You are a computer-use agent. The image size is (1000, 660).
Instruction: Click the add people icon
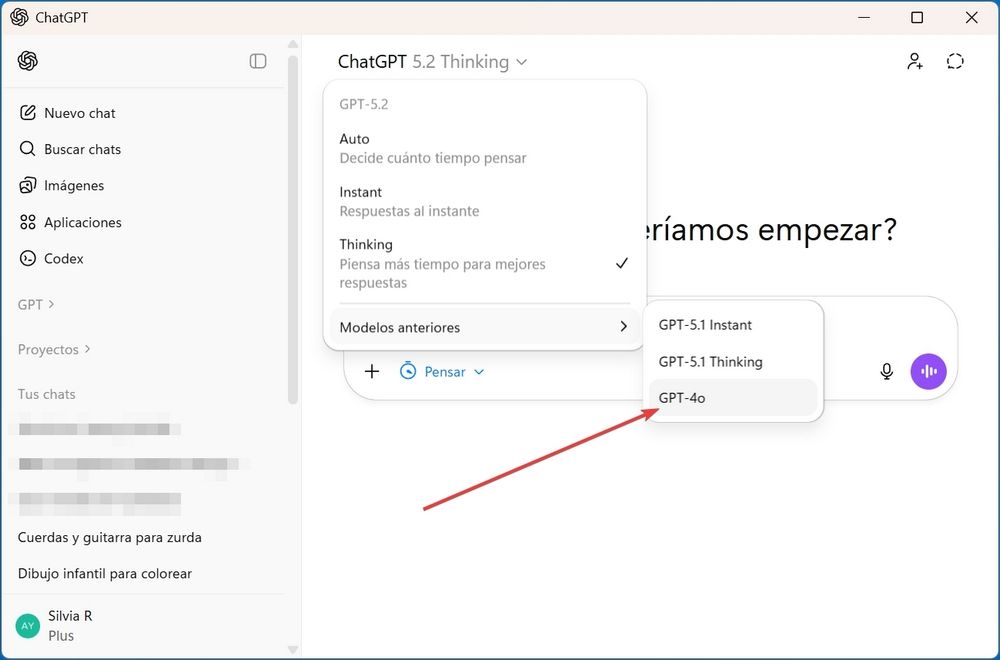pos(914,62)
